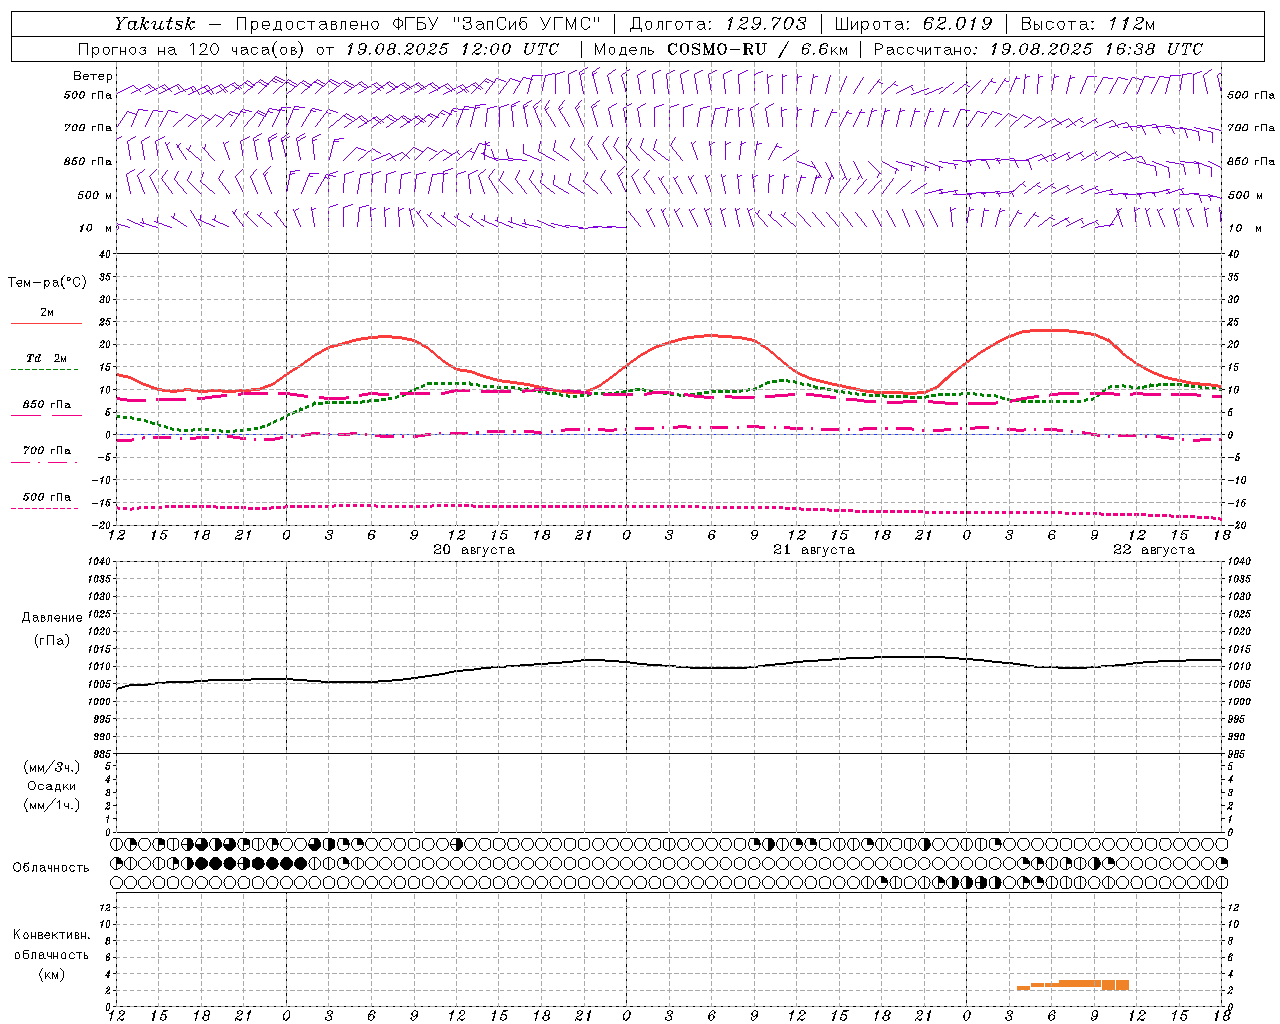Click the (км) unit label for convective clouds

[x=51, y=974]
